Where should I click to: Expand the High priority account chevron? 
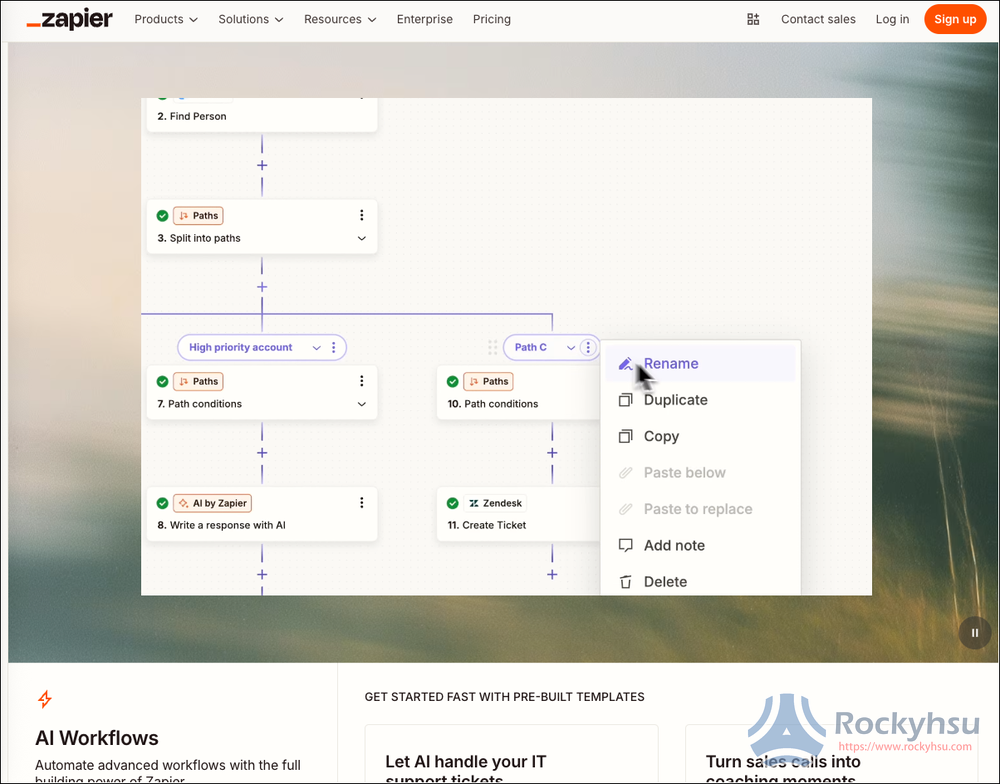point(316,348)
